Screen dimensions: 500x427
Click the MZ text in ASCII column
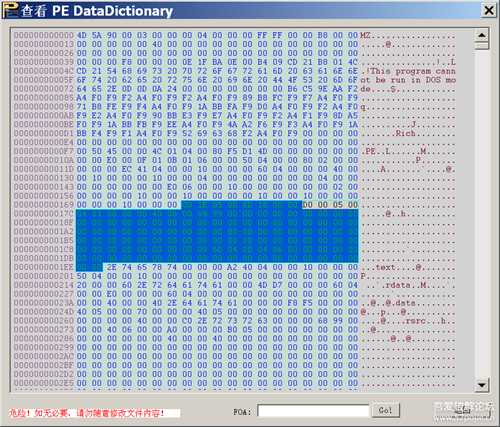365,35
